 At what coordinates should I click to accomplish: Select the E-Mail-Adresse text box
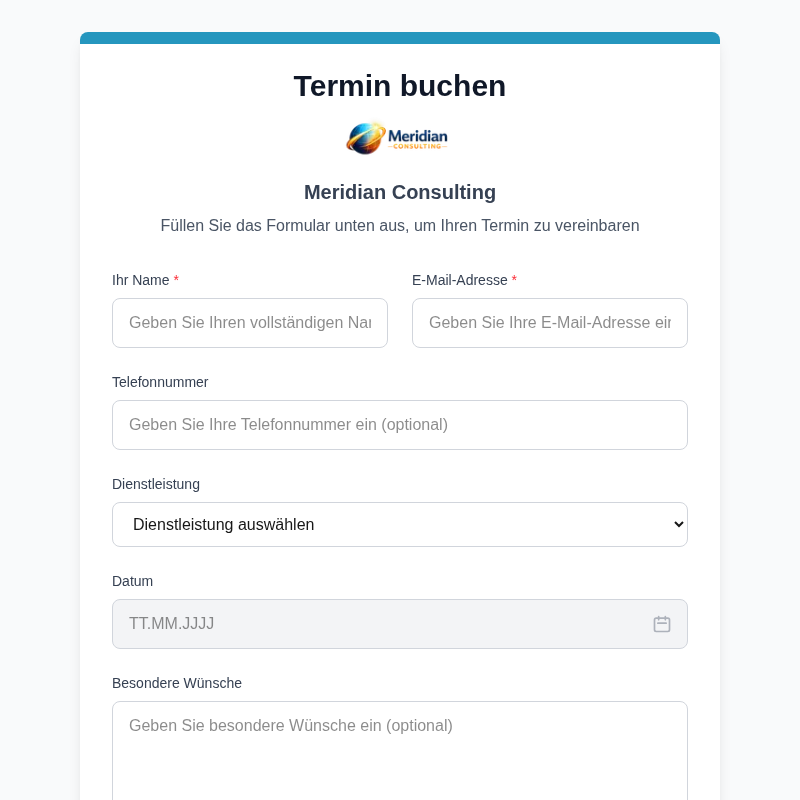(550, 323)
